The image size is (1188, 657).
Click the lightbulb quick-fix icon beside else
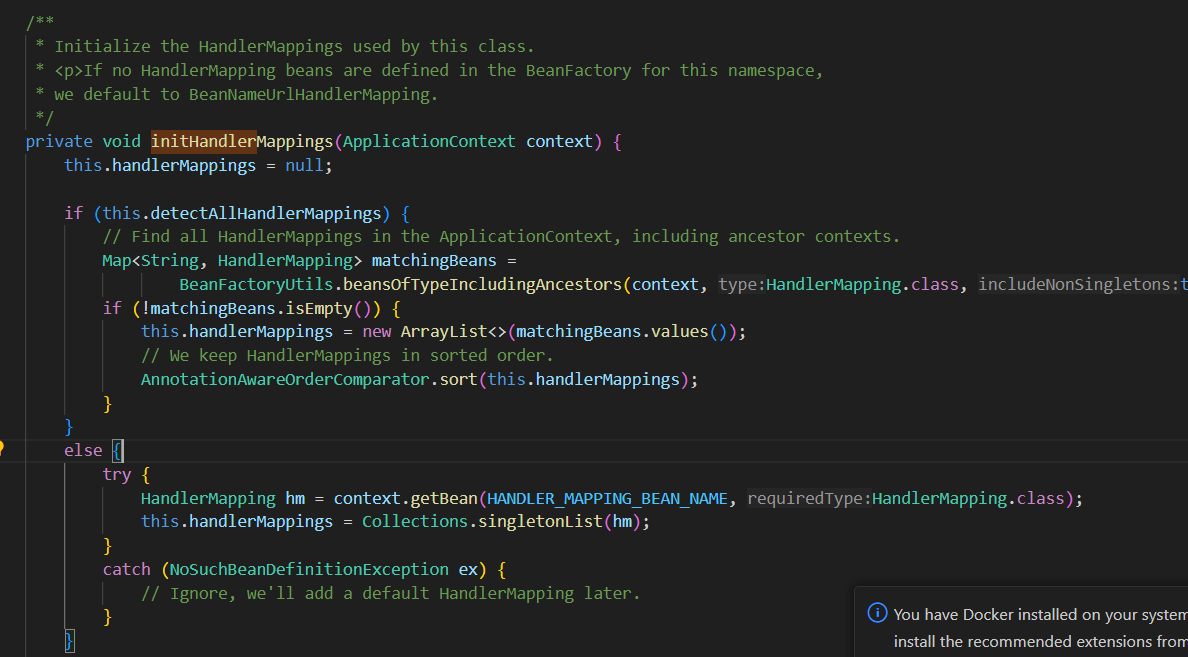click(x=2, y=447)
